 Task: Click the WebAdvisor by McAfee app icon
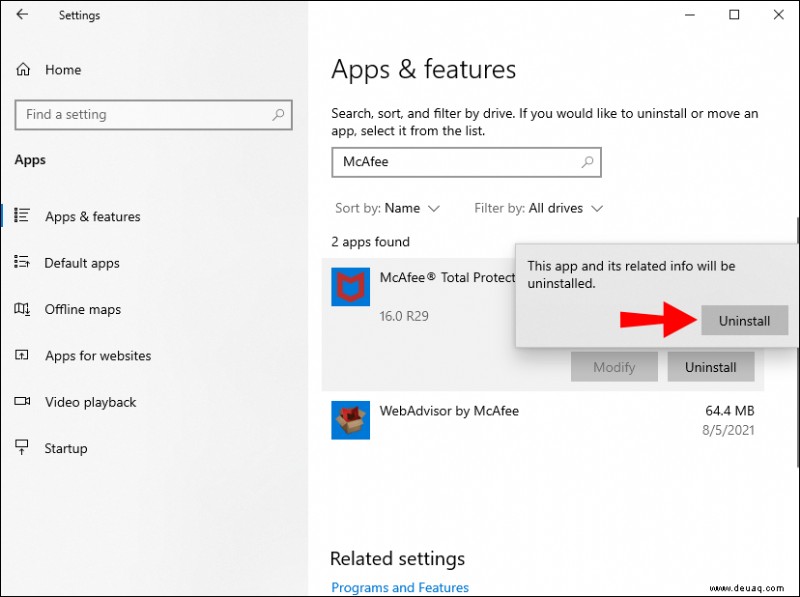pos(351,420)
